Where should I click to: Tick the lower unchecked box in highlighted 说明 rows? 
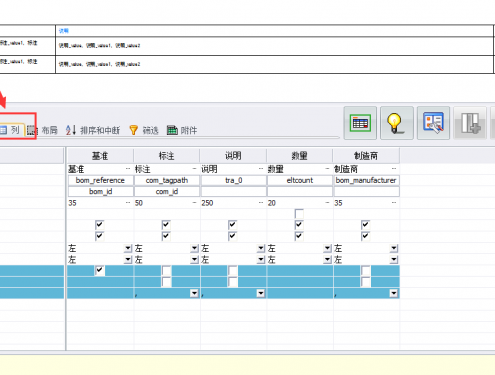tap(233, 282)
